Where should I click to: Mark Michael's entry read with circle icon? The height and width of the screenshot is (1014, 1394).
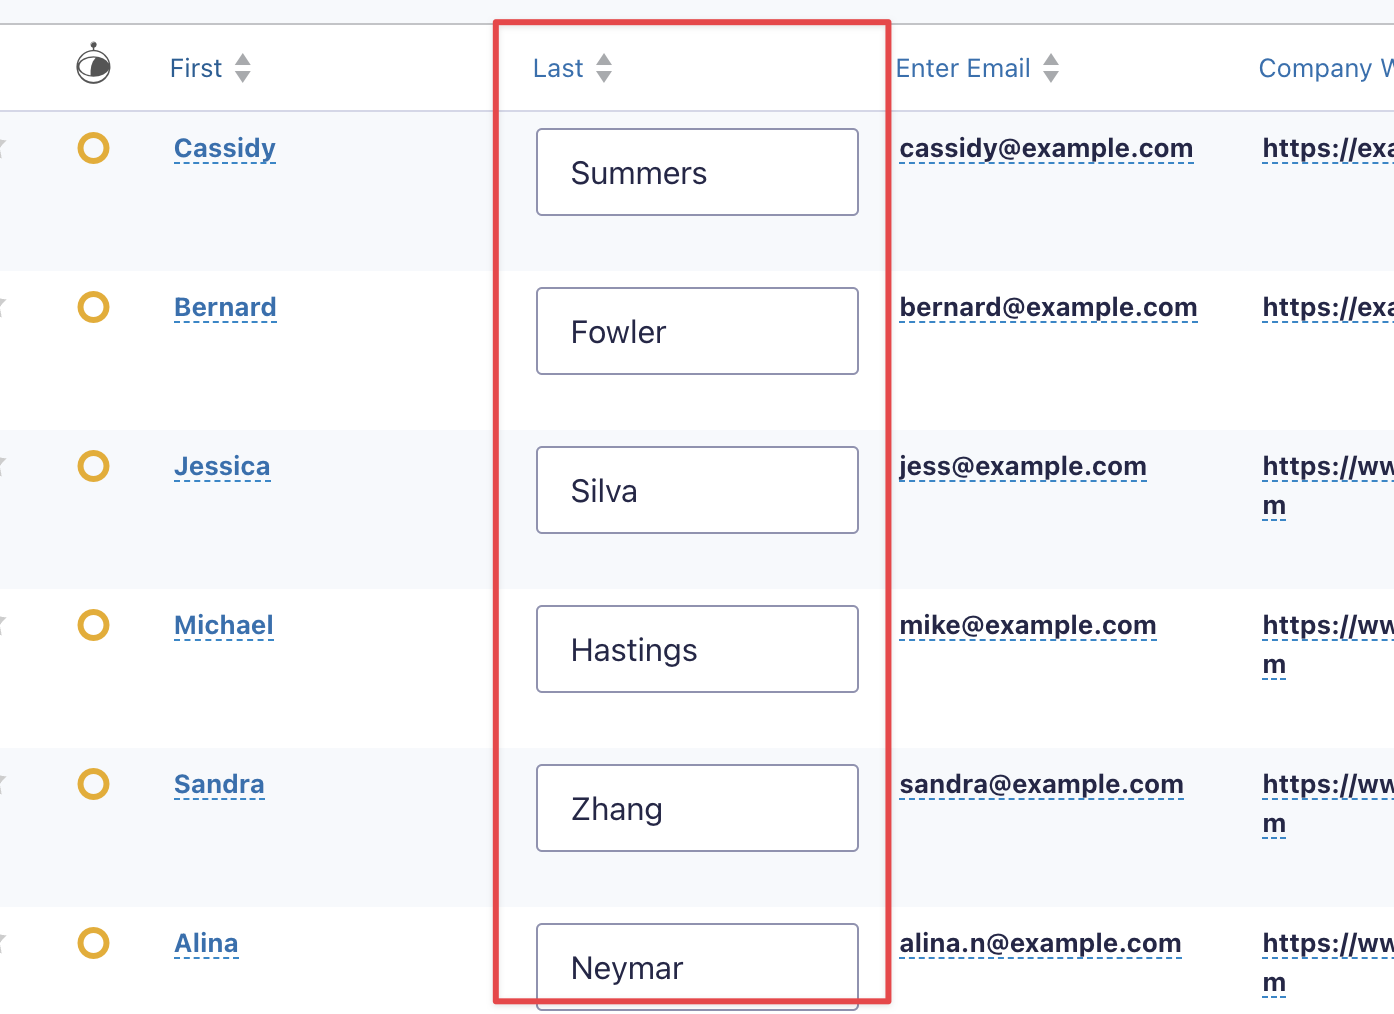[x=93, y=625]
